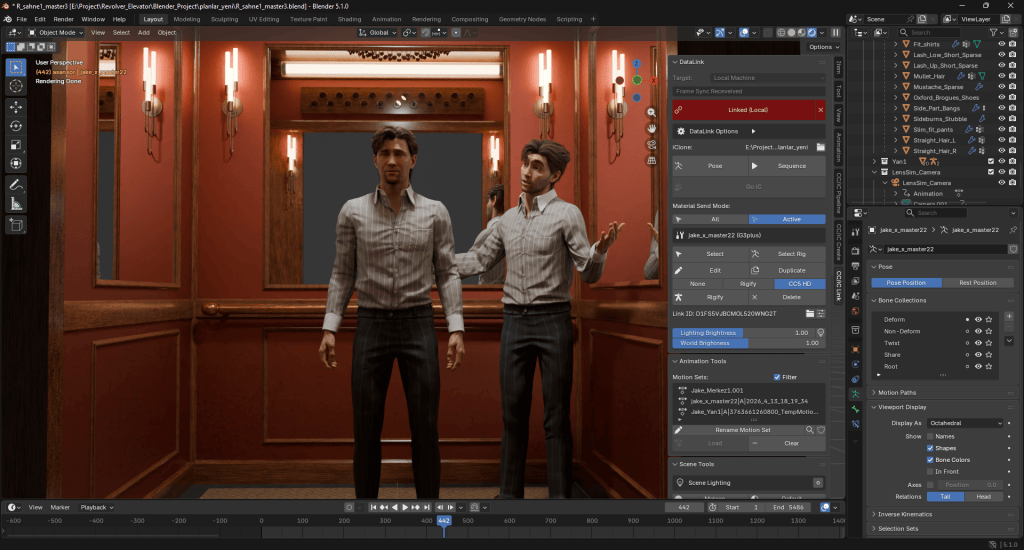The height and width of the screenshot is (550, 1024).
Task: Hide Mullet_Hair in the outliner
Action: coord(1001,76)
